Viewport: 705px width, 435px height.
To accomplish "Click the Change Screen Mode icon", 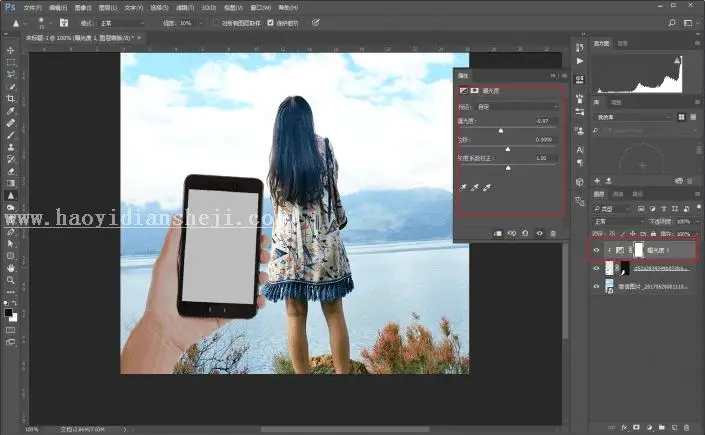I will (10, 342).
